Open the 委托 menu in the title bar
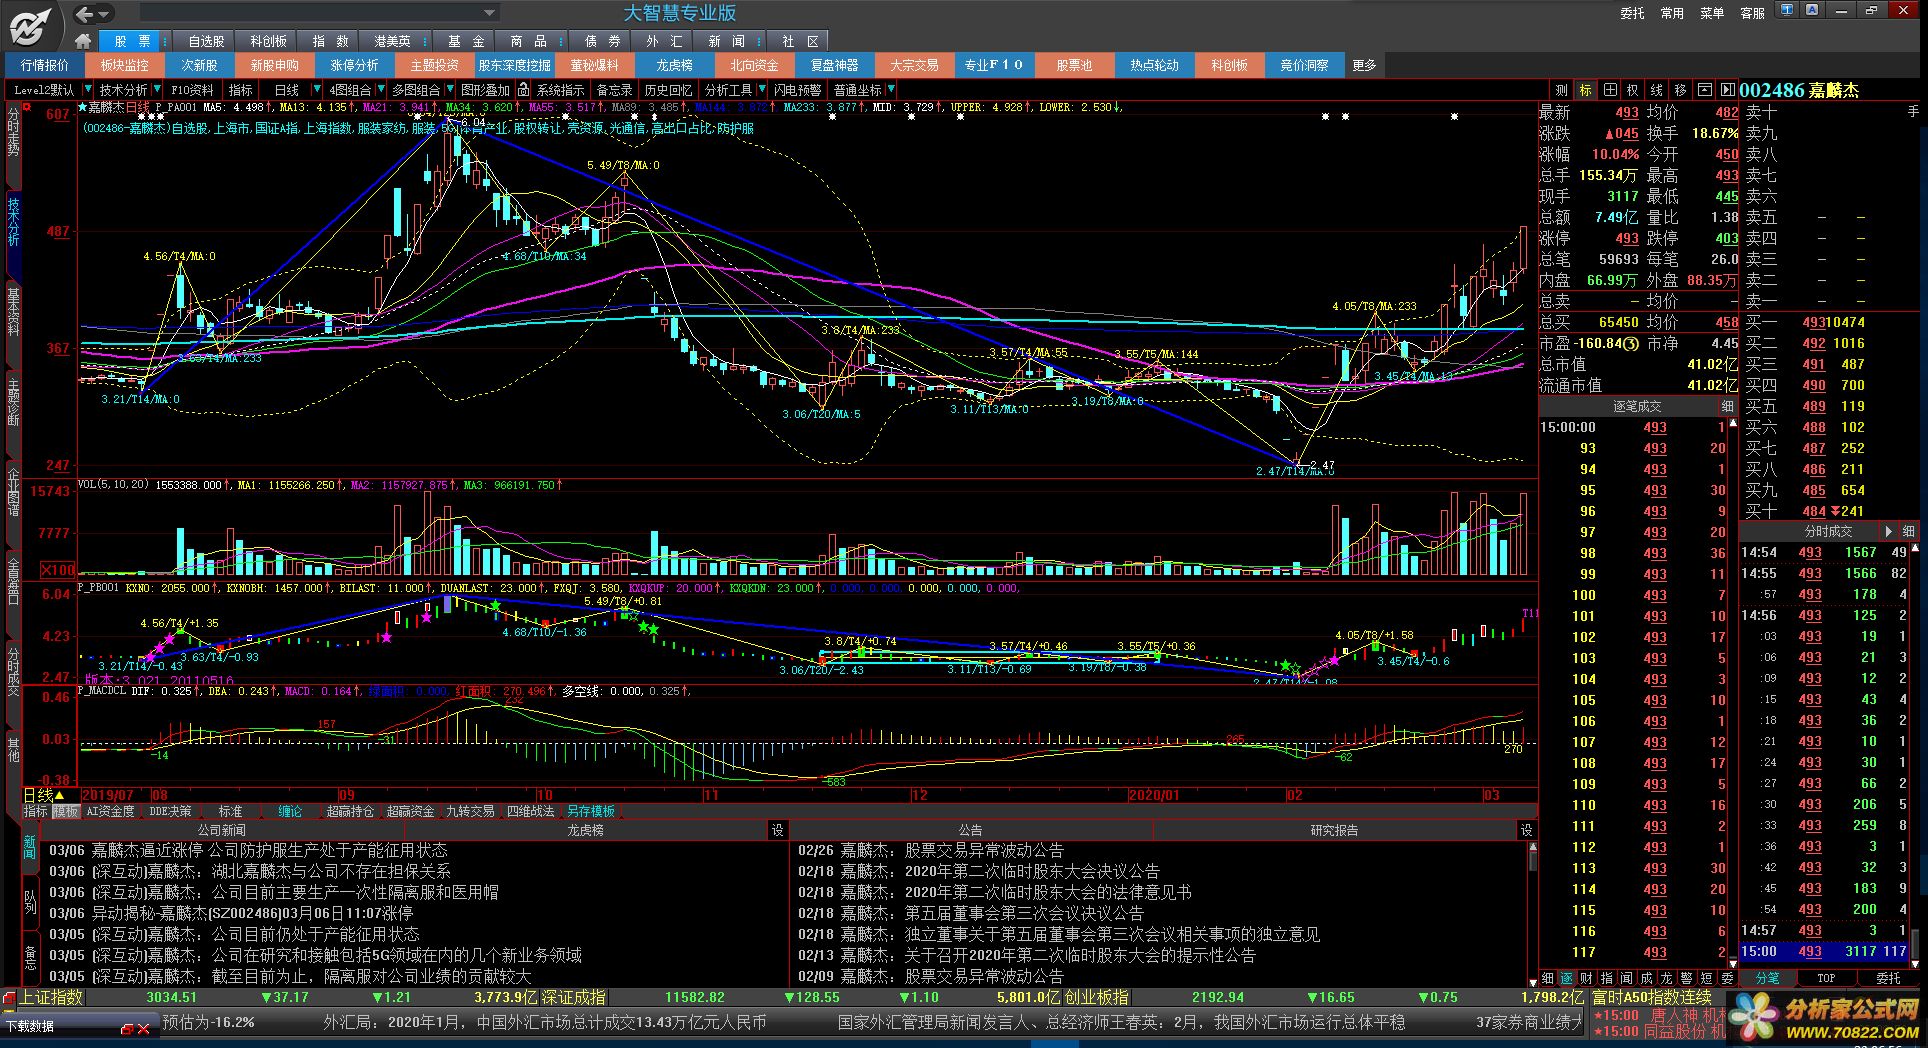1928x1048 pixels. [1632, 13]
